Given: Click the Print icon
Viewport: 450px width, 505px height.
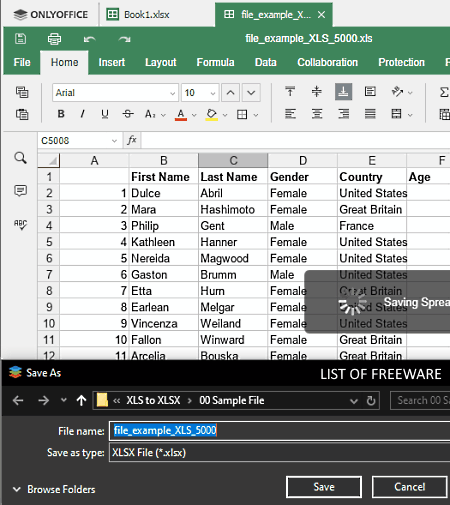Looking at the screenshot, I should pyautogui.click(x=54, y=39).
